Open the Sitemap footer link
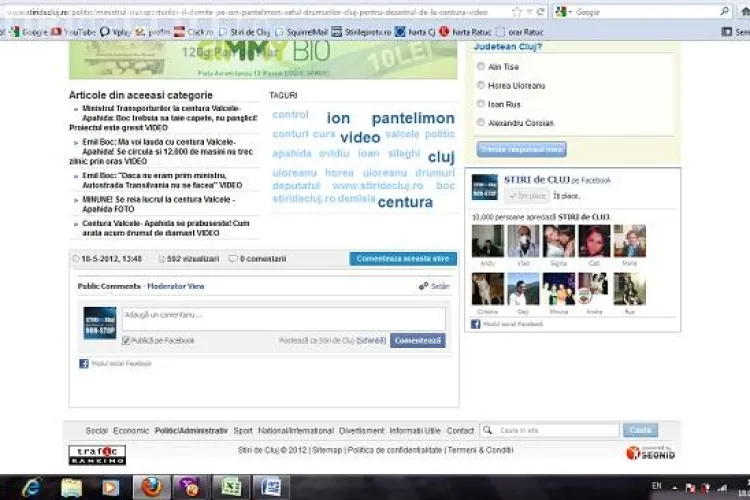 [327, 450]
